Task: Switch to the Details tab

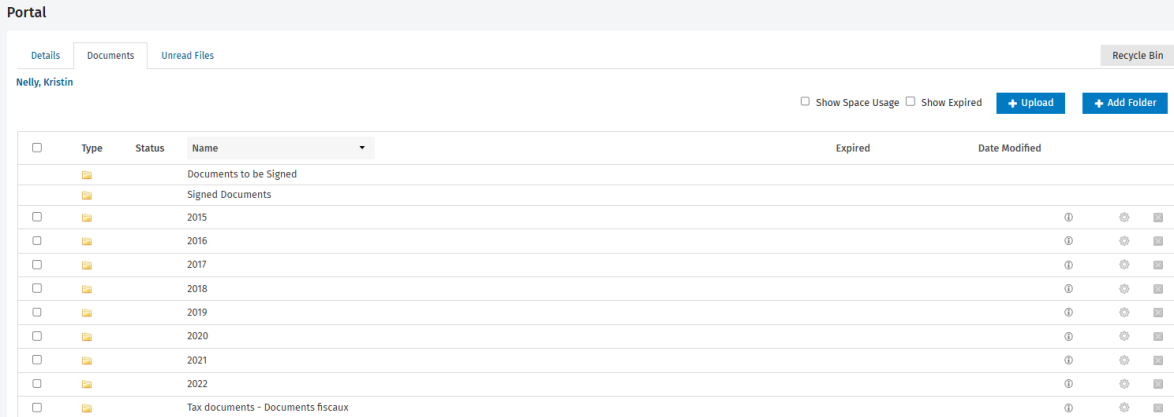Action: pyautogui.click(x=45, y=56)
